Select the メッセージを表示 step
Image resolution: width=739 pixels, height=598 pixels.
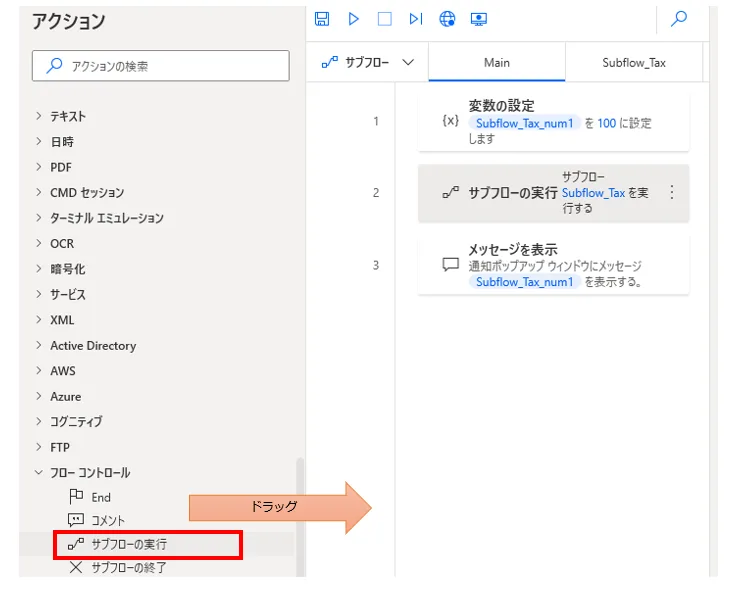point(553,265)
